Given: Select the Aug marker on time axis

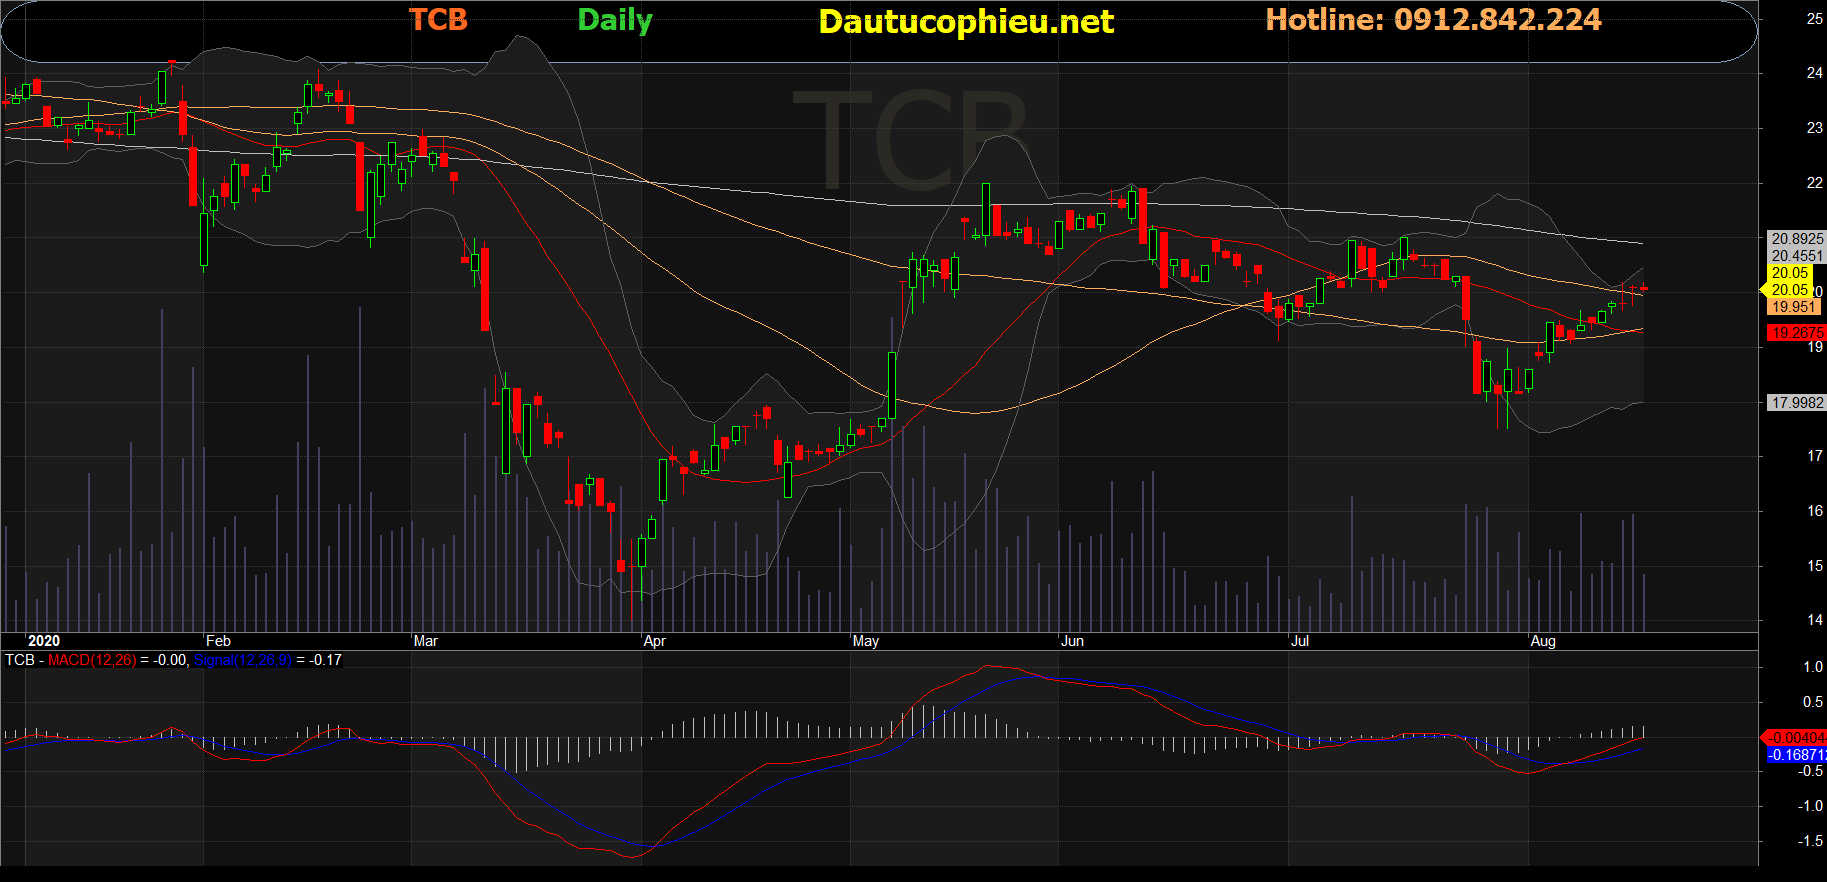Looking at the screenshot, I should (1543, 641).
